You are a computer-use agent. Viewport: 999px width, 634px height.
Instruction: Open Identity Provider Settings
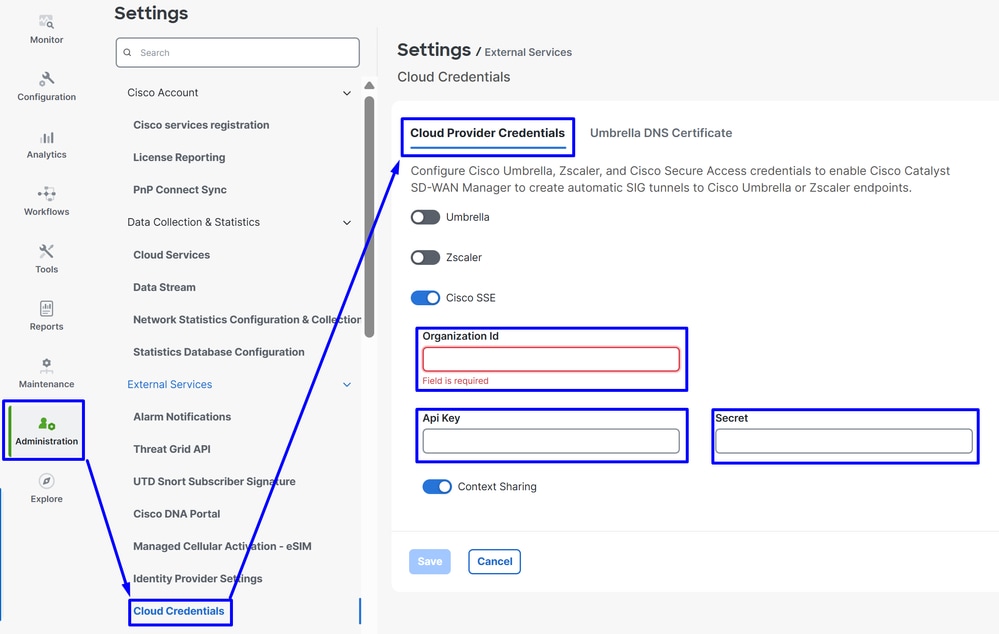click(197, 578)
